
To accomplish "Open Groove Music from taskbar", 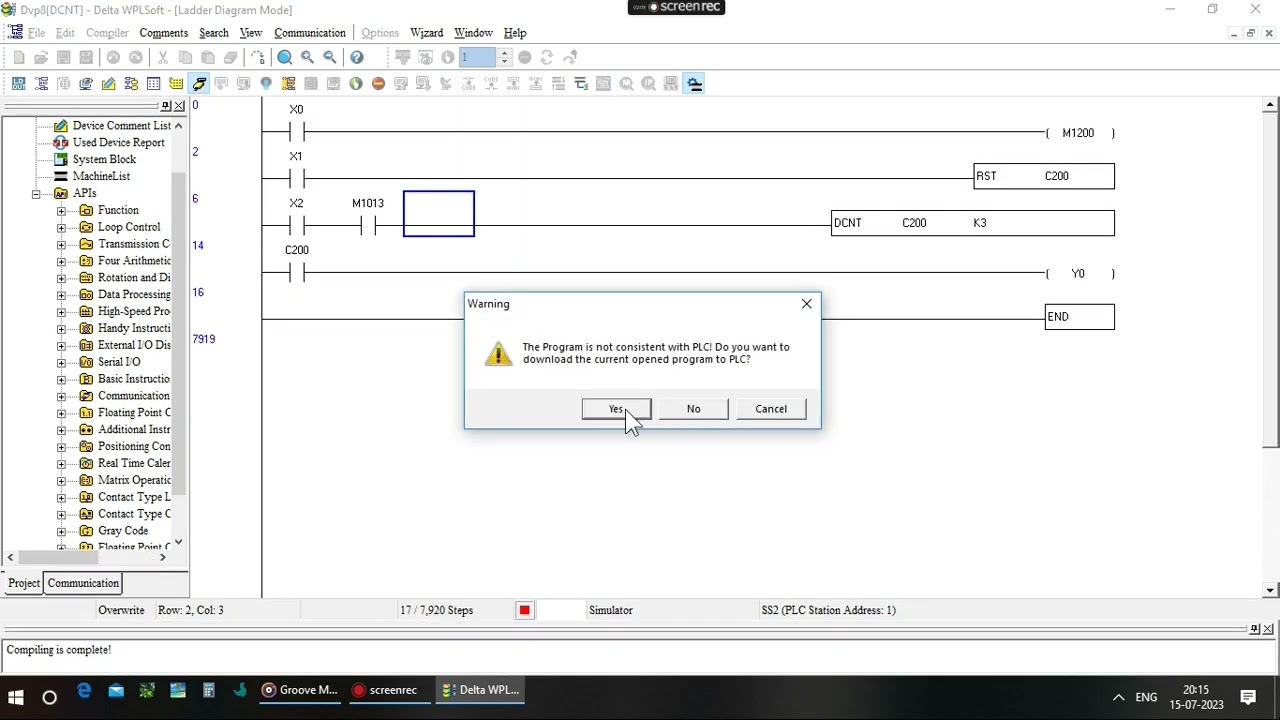I will (300, 690).
